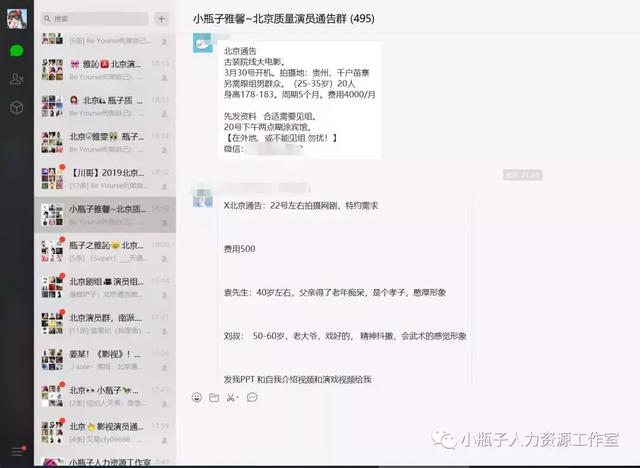Click sender avatar of X北京通告 message
The height and width of the screenshot is (468, 640).
(x=202, y=198)
